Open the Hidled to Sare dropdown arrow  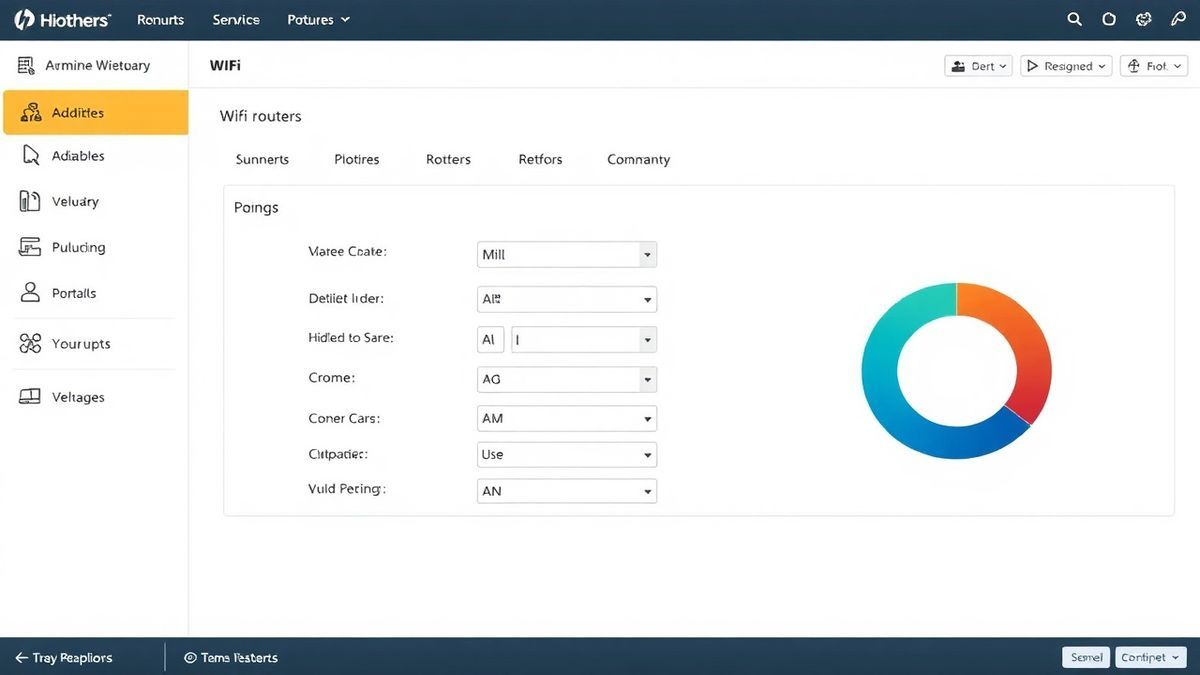648,340
